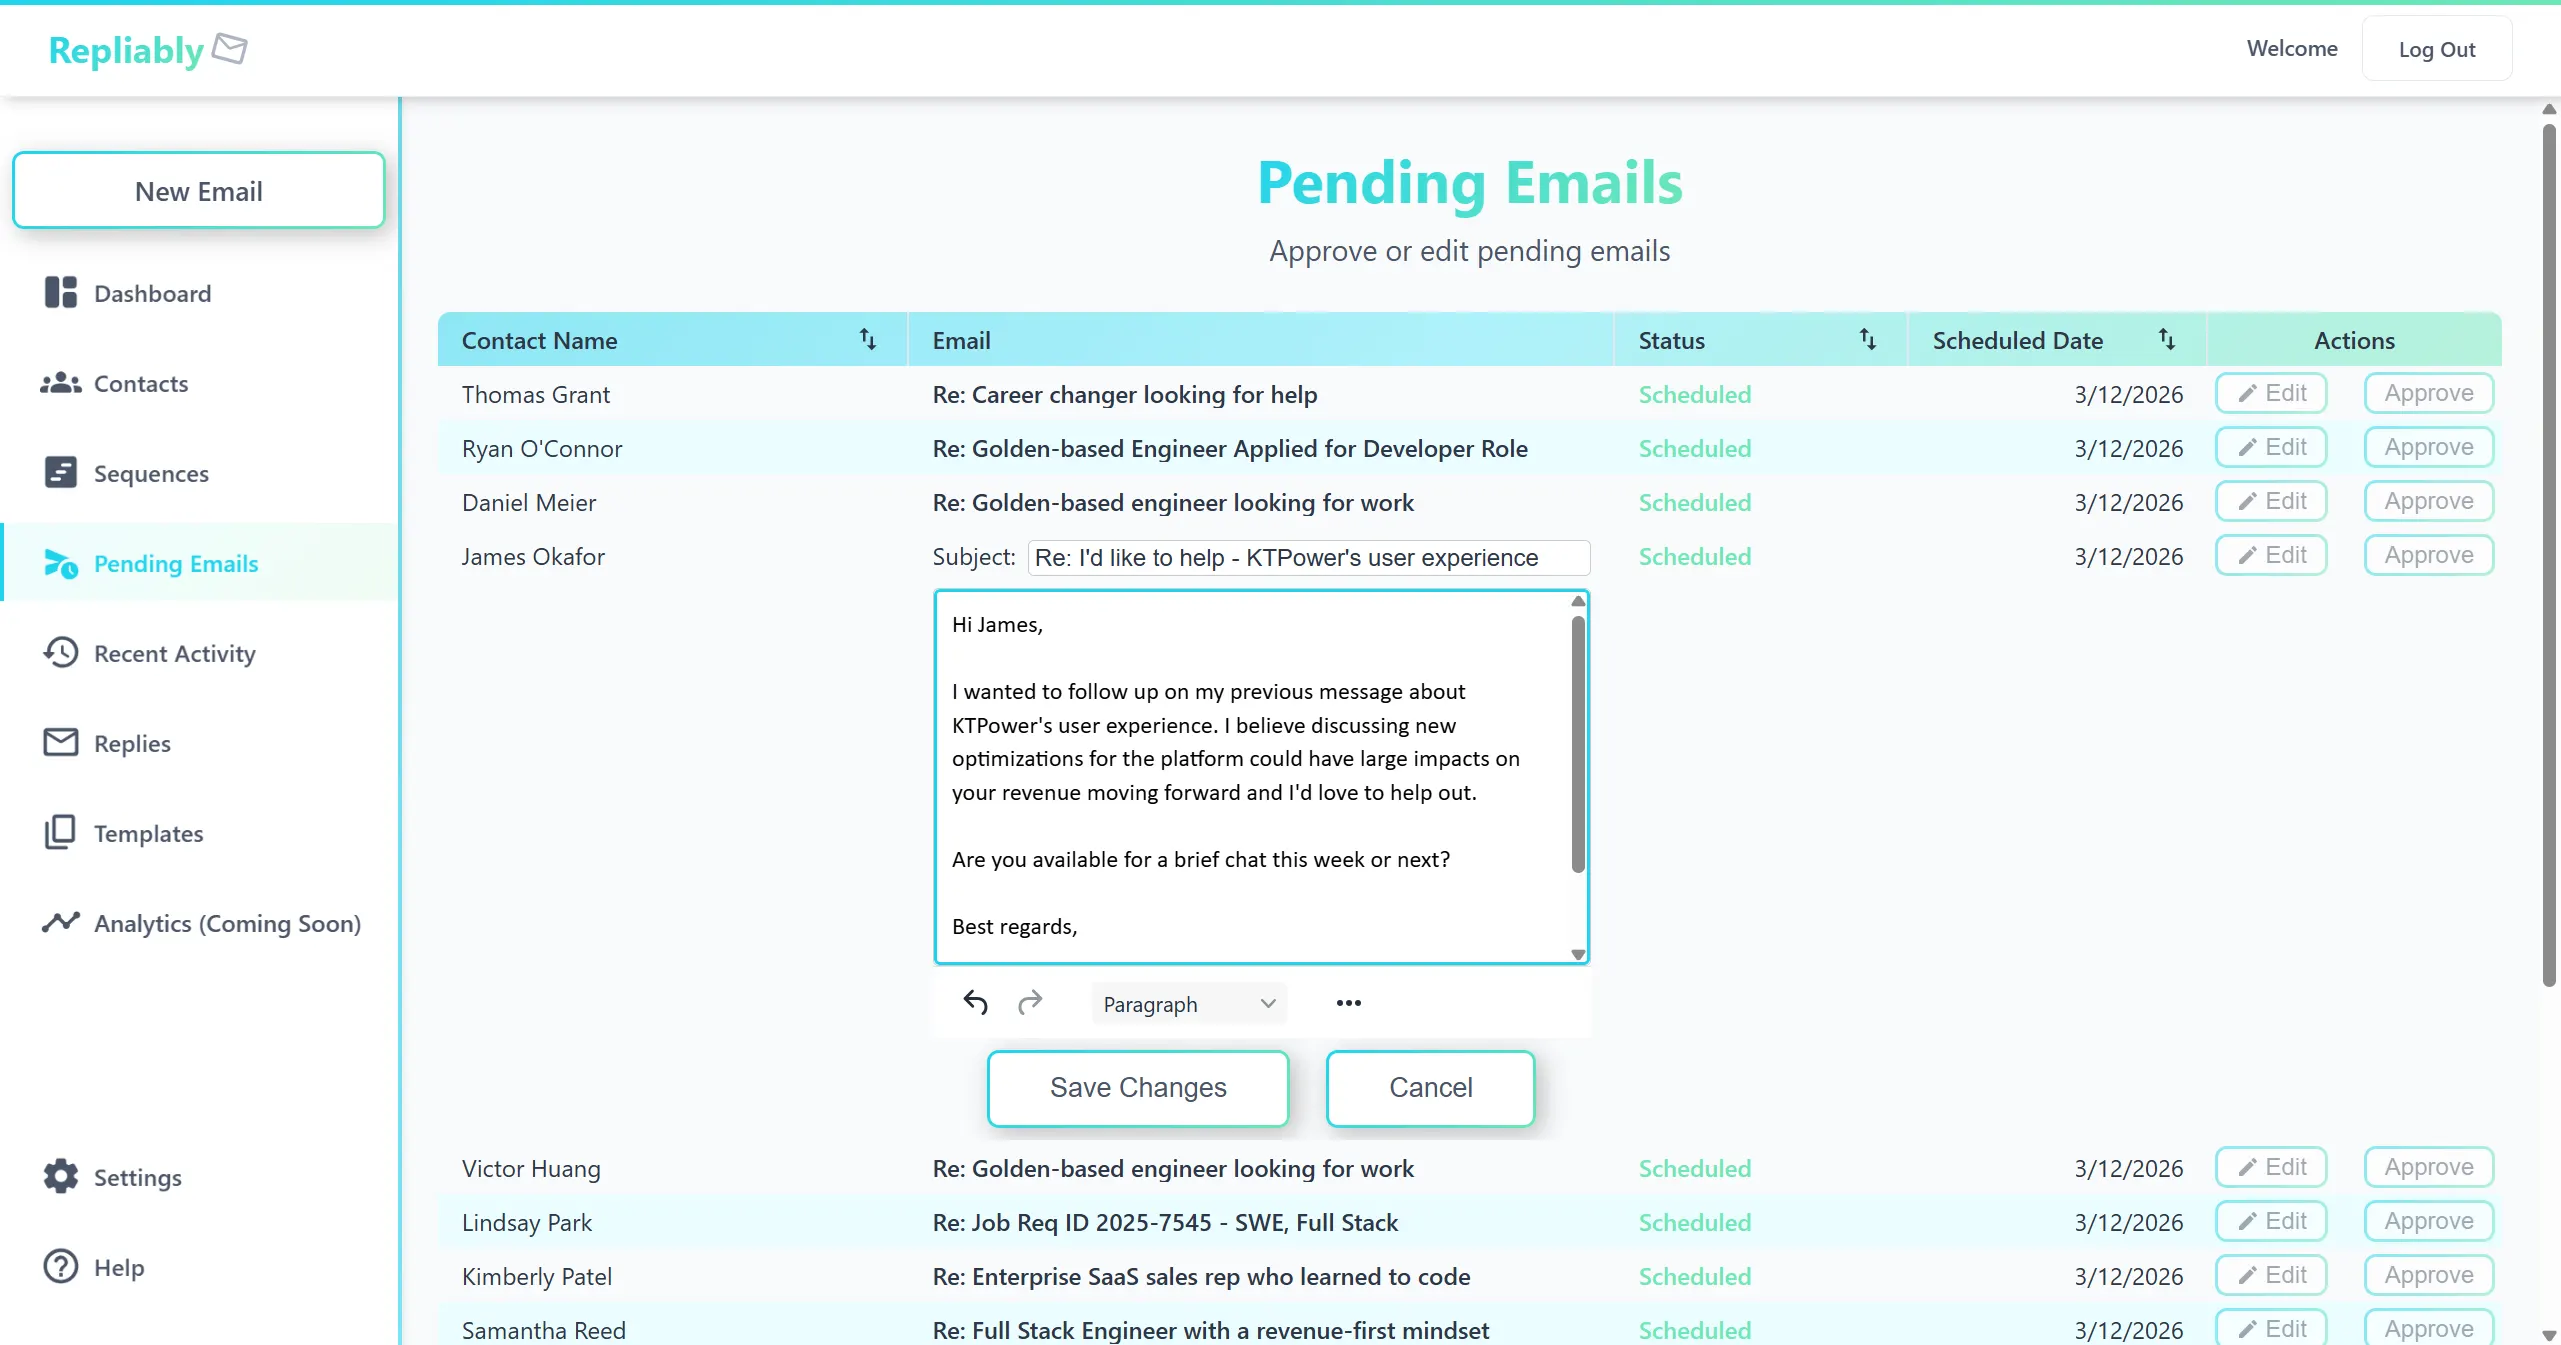Open Sequences via its sidebar icon
The width and height of the screenshot is (2561, 1345).
pyautogui.click(x=59, y=473)
